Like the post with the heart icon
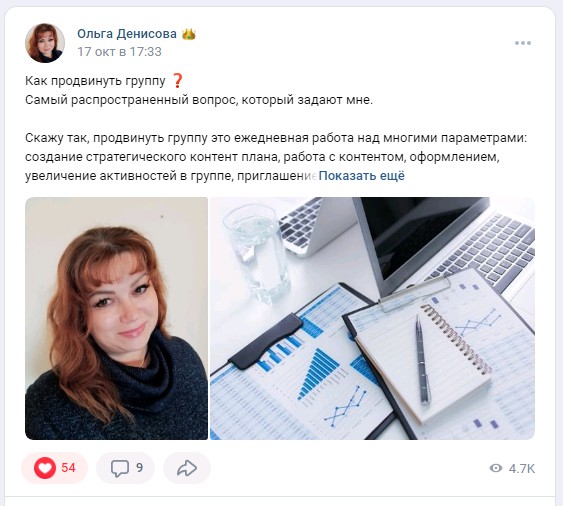Image resolution: width=563 pixels, height=506 pixels. point(45,468)
